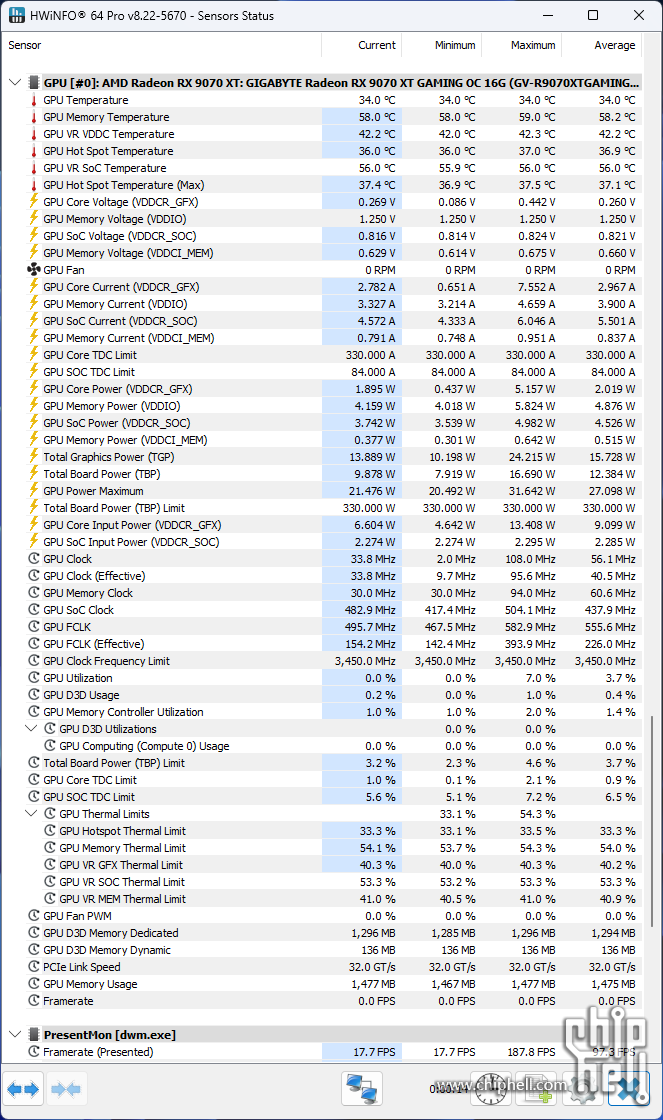Screen dimensions: 663x1120
Task: Click the clock icon beside Framerate (Presented)
Action: point(34,1051)
